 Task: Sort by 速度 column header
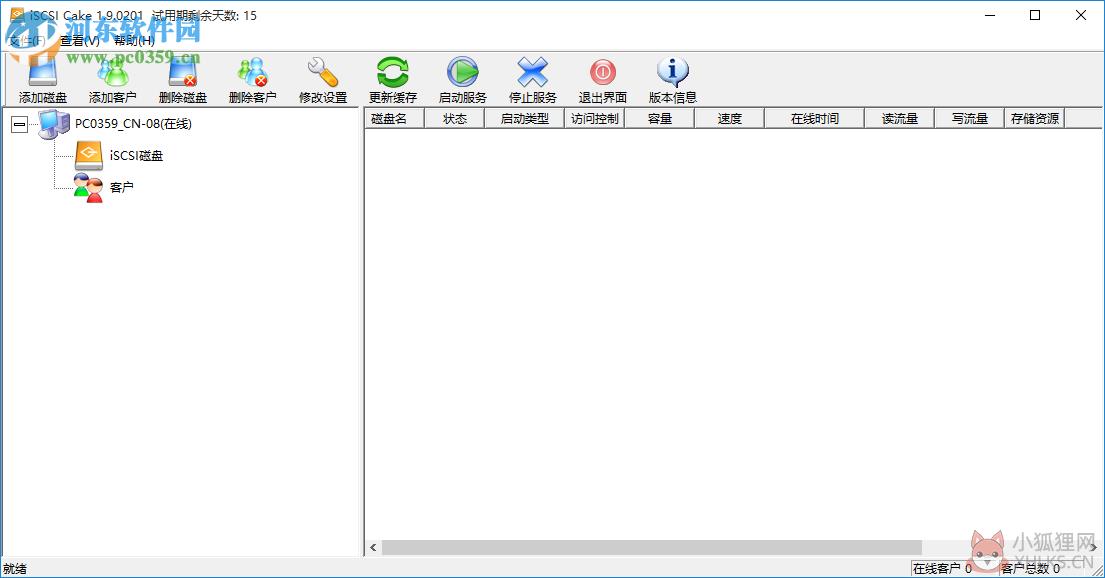[x=729, y=118]
